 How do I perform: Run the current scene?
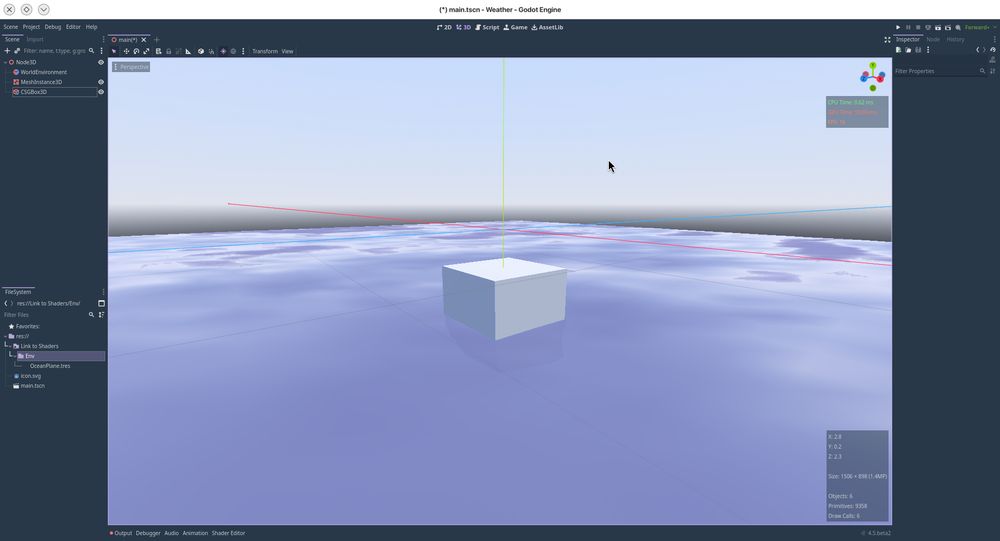938,27
